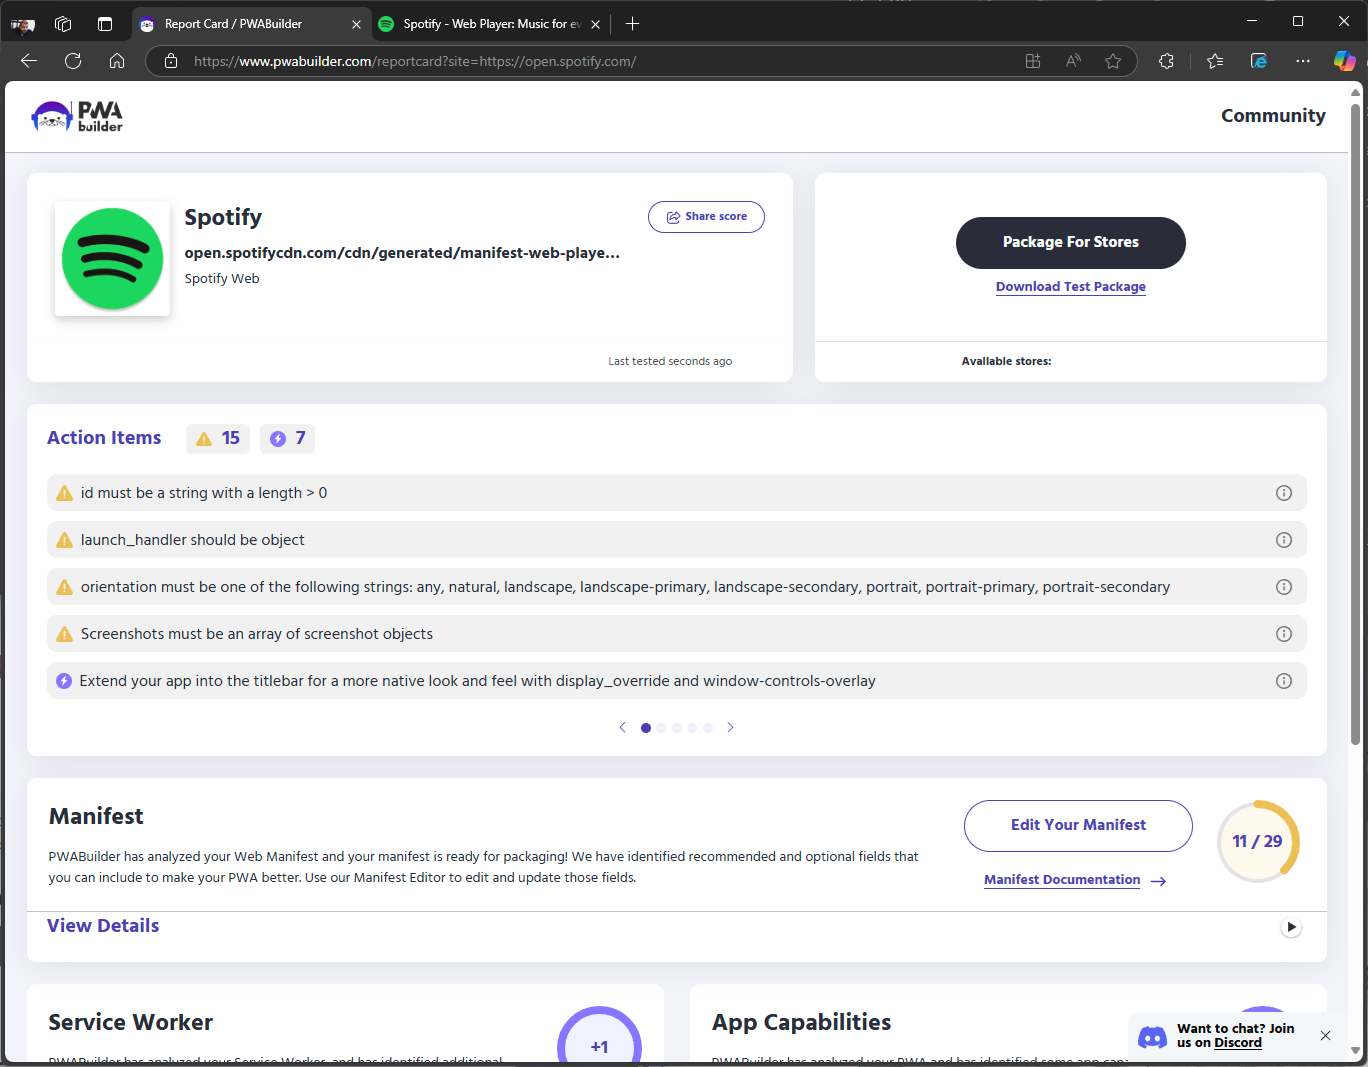The image size is (1368, 1067).
Task: Click the Discord logo icon
Action: 1153,1037
